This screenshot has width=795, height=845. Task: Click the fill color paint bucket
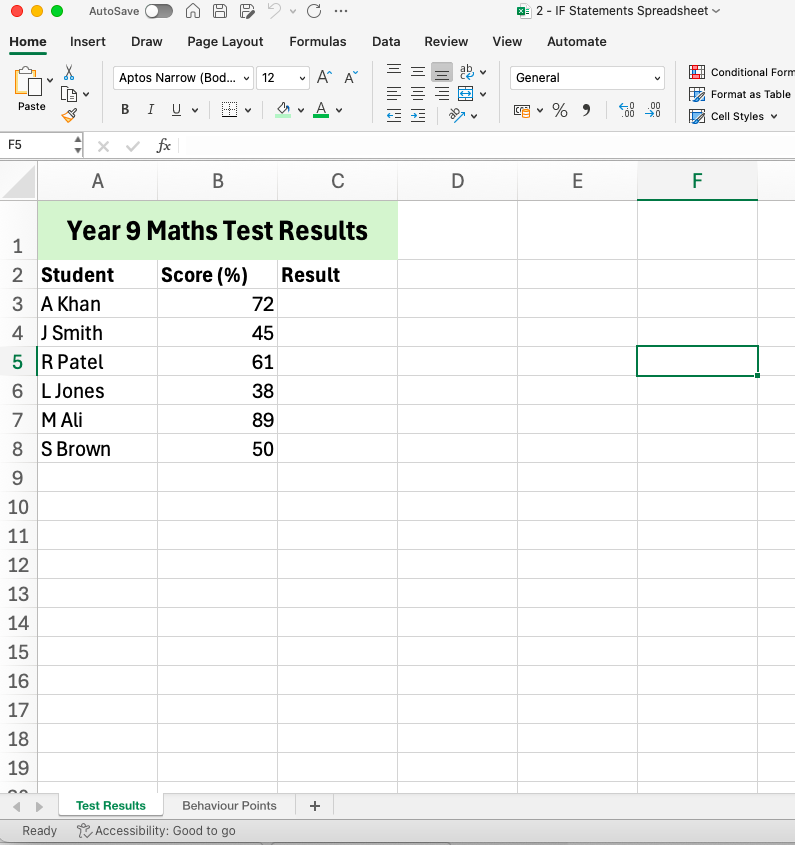click(283, 110)
